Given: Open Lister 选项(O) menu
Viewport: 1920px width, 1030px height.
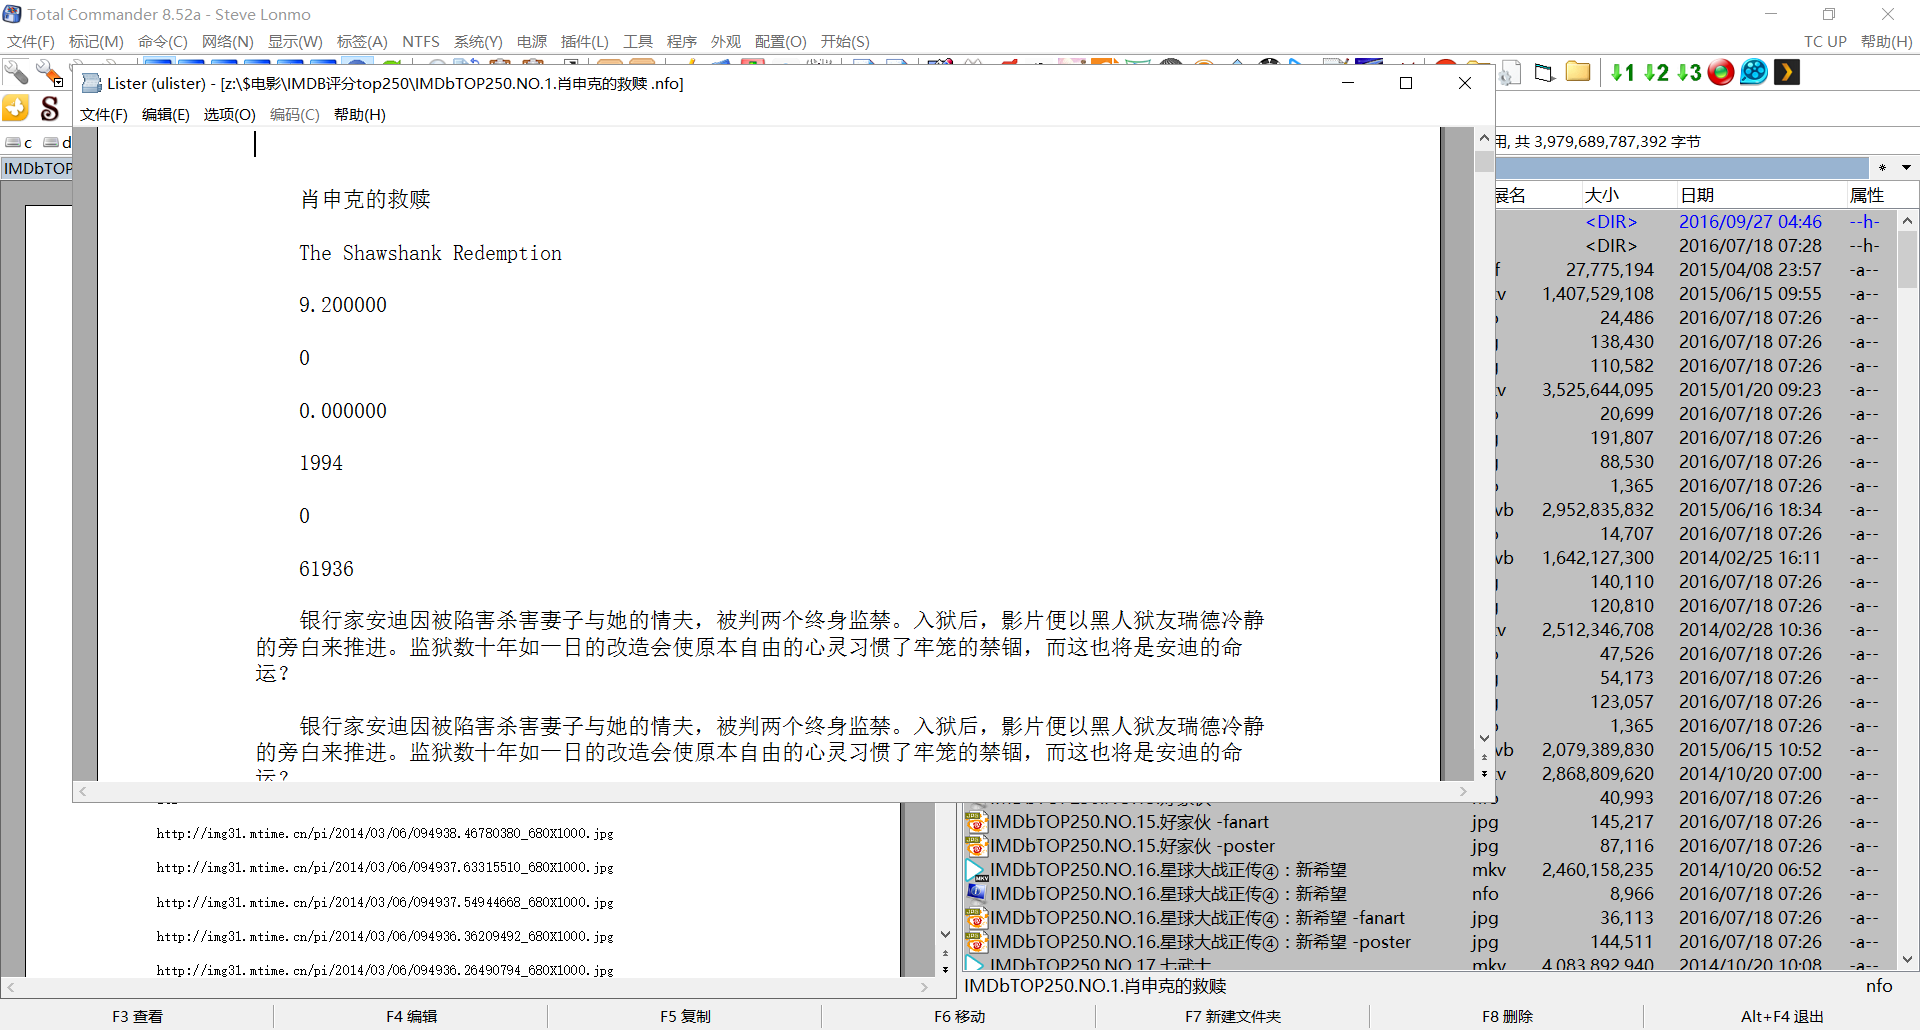Looking at the screenshot, I should pyautogui.click(x=230, y=114).
